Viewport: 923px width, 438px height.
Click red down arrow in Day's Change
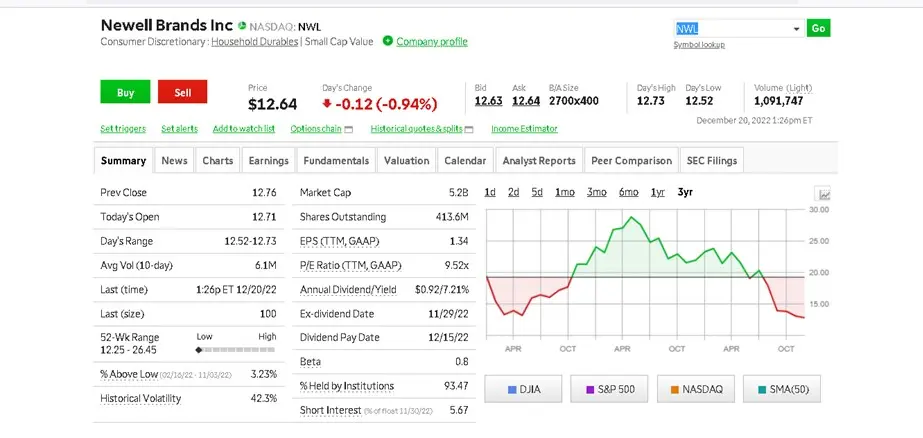327,104
